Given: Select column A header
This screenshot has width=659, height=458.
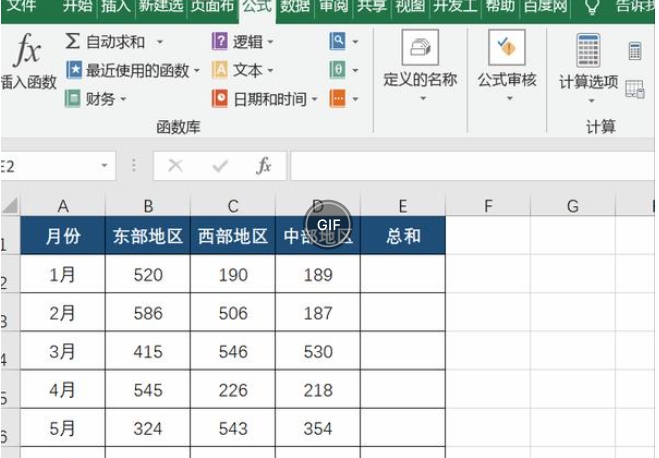Looking at the screenshot, I should [63, 206].
